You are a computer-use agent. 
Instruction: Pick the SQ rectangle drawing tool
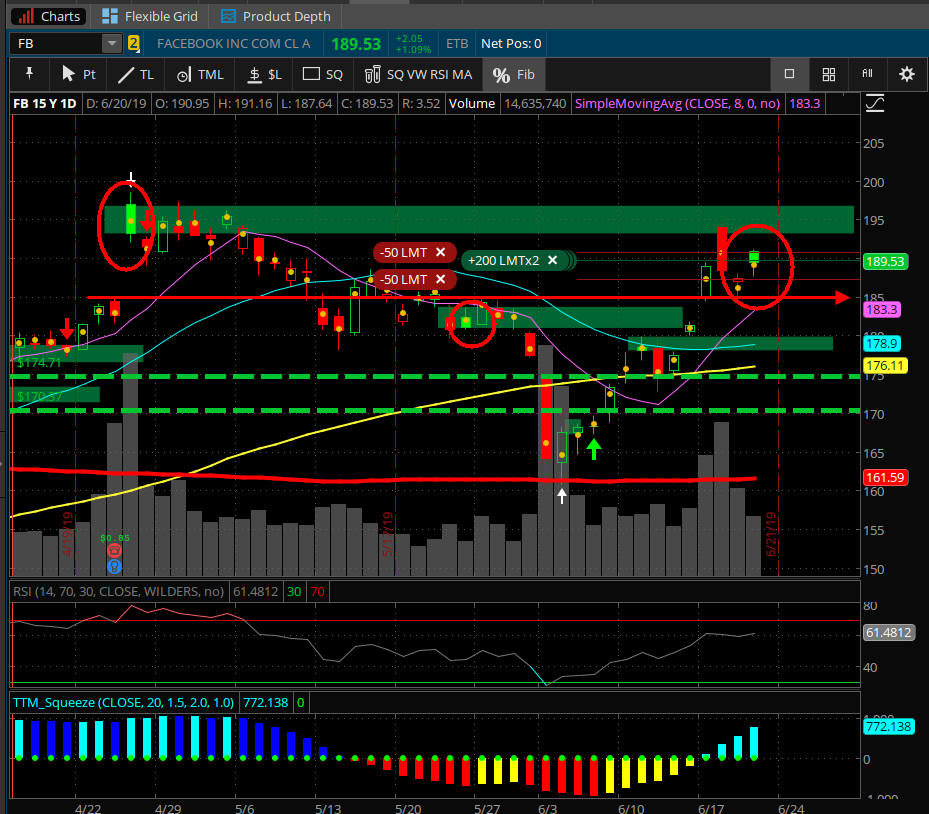pyautogui.click(x=322, y=74)
